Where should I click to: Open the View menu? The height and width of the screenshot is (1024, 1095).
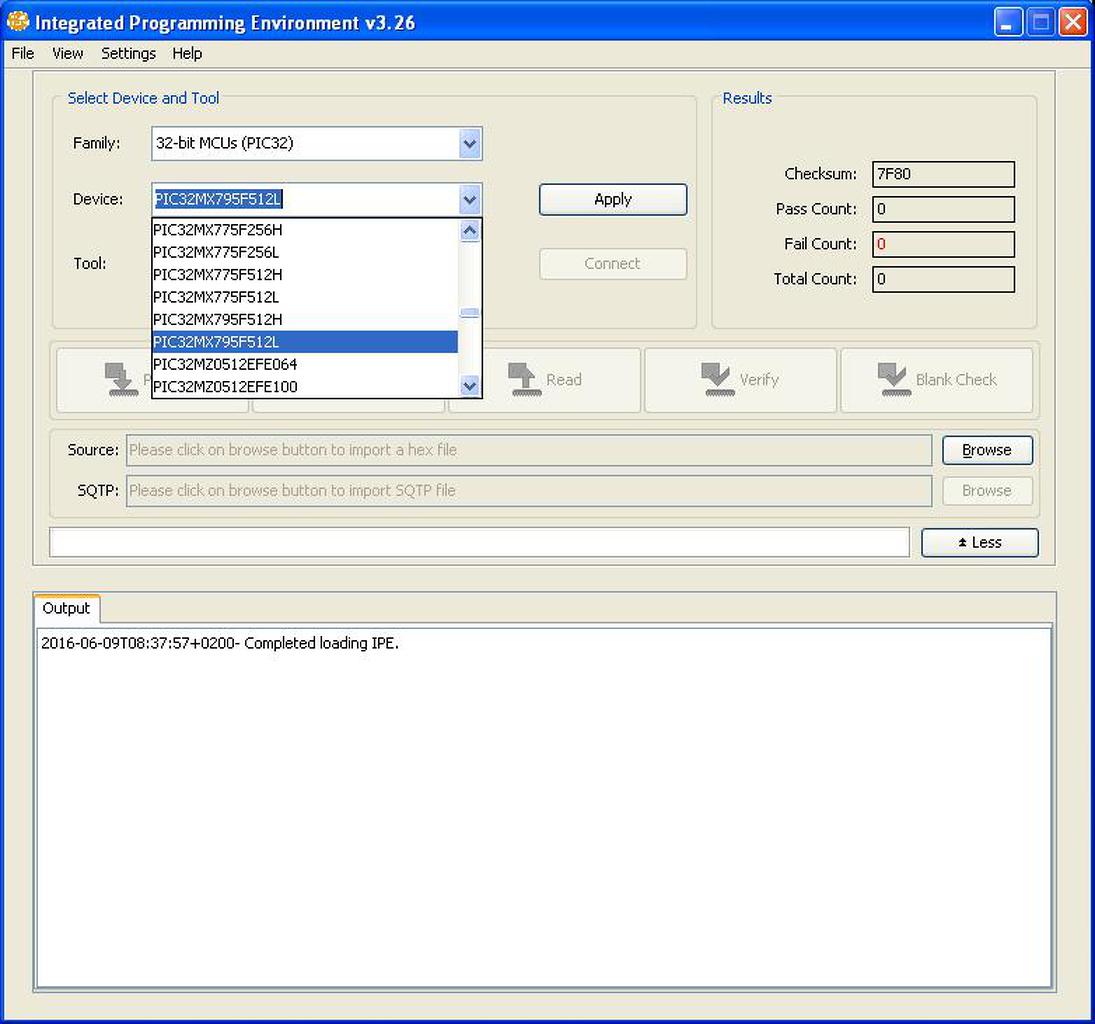68,53
